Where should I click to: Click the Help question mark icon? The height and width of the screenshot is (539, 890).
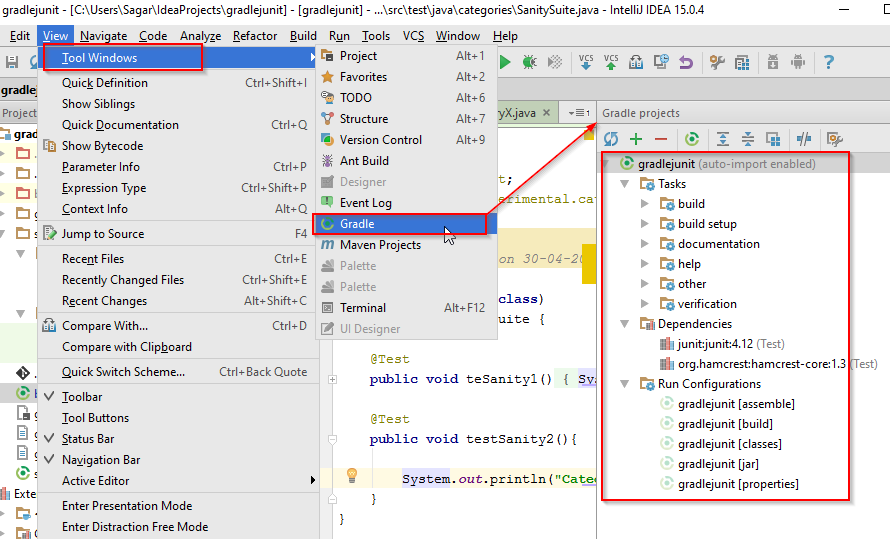tap(829, 62)
